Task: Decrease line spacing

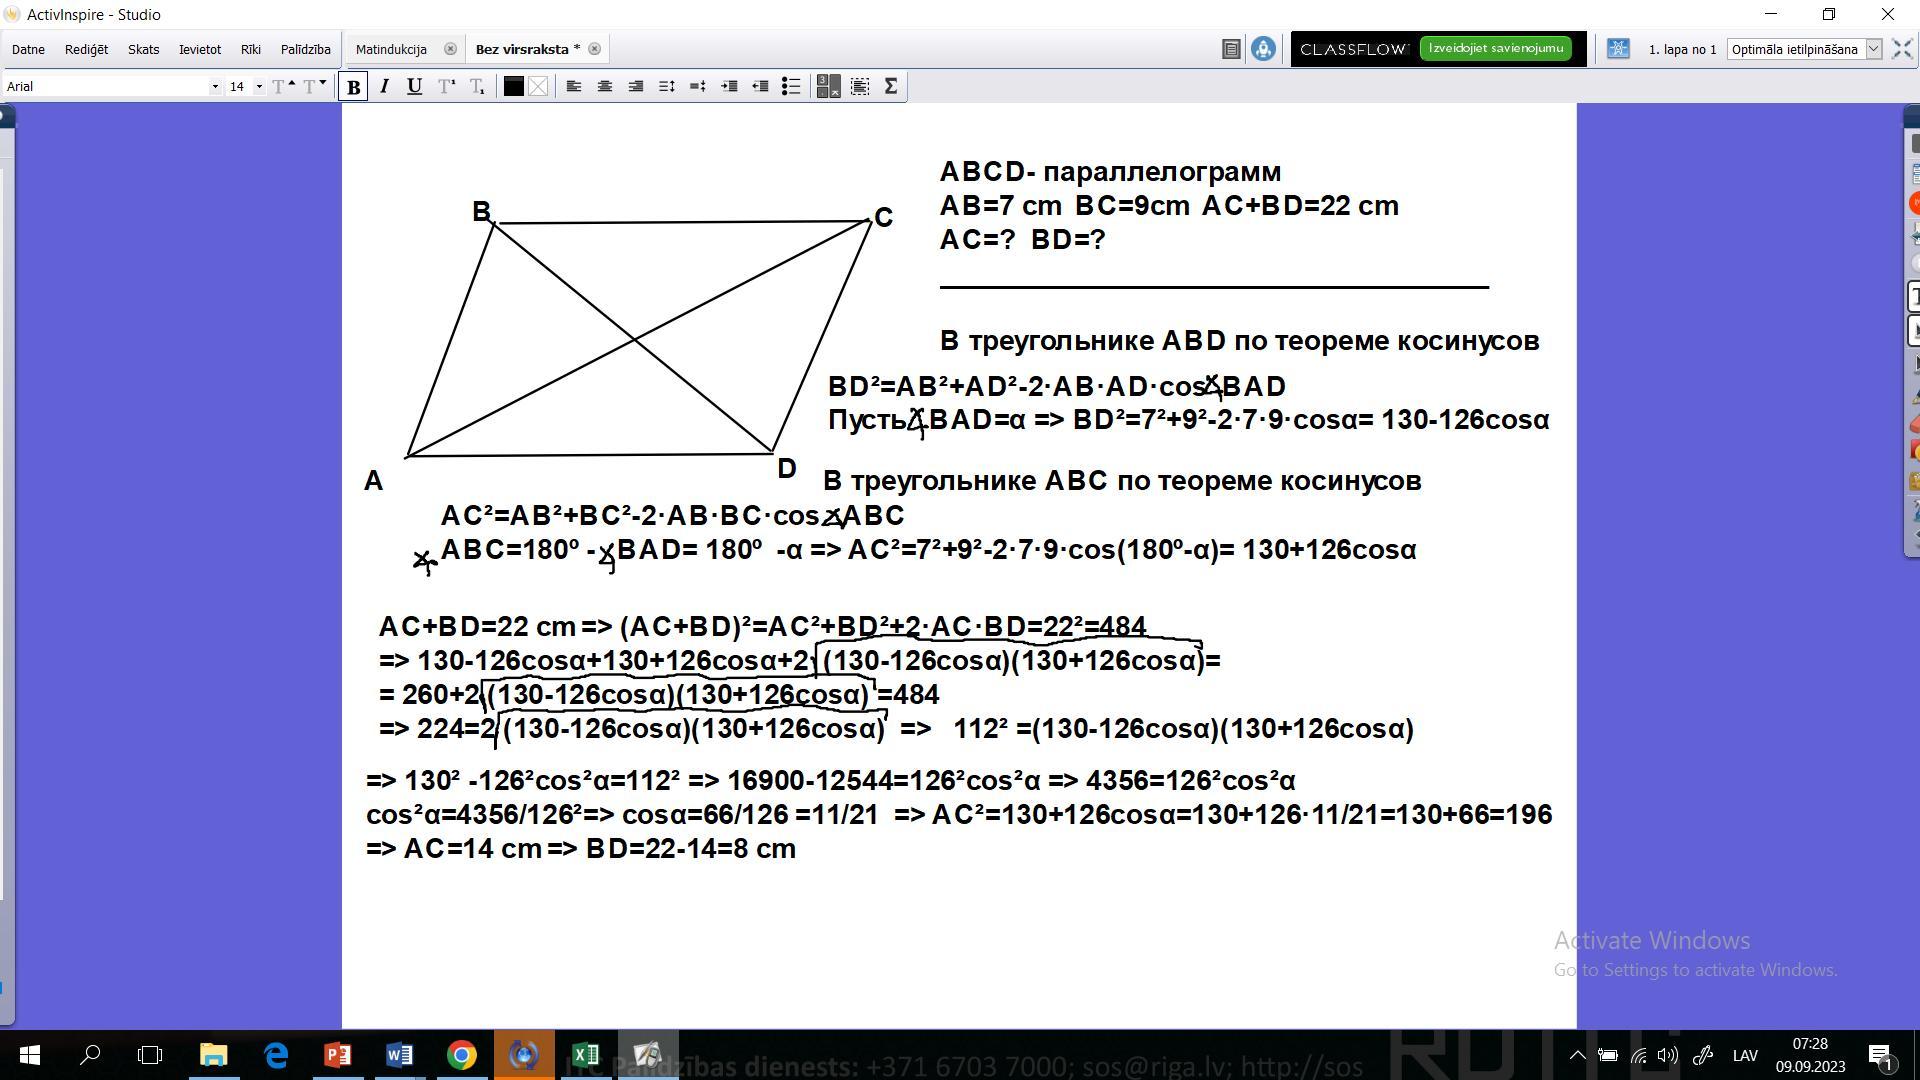Action: pos(698,87)
